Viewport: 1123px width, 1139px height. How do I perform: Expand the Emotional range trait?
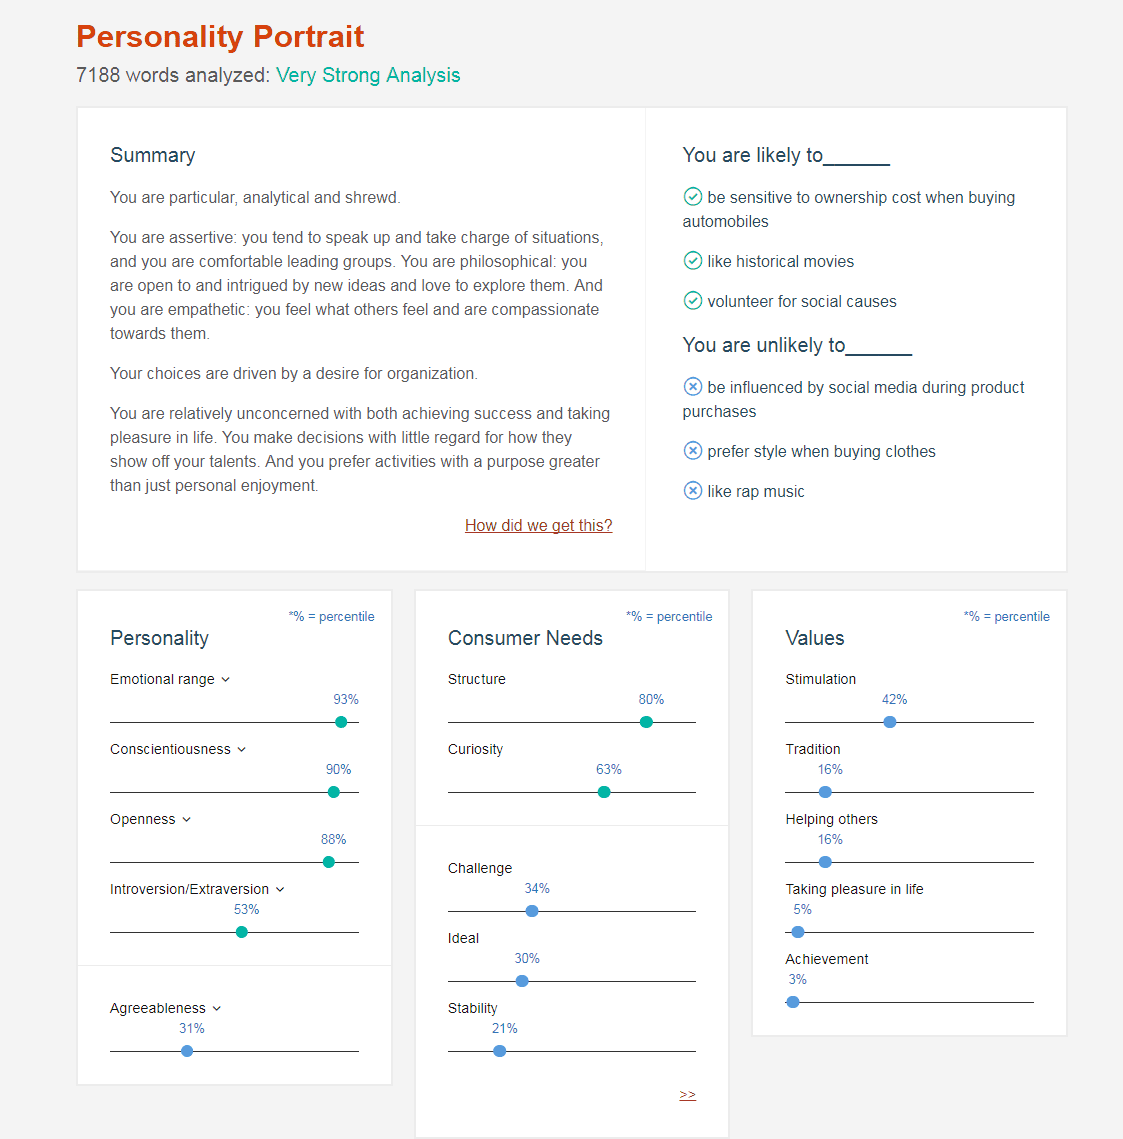(x=226, y=680)
